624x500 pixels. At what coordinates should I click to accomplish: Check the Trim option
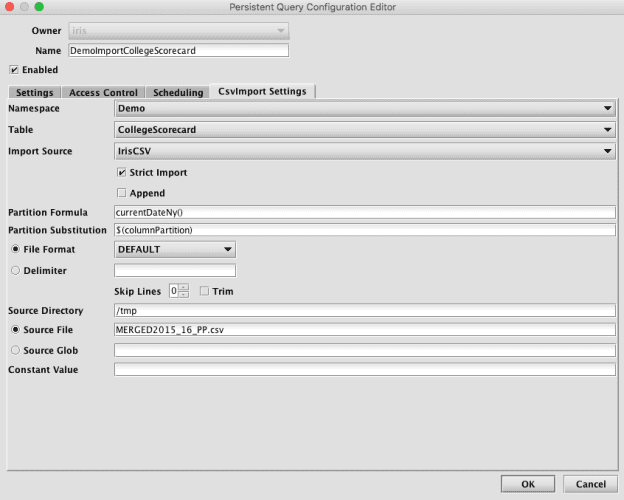tap(205, 291)
